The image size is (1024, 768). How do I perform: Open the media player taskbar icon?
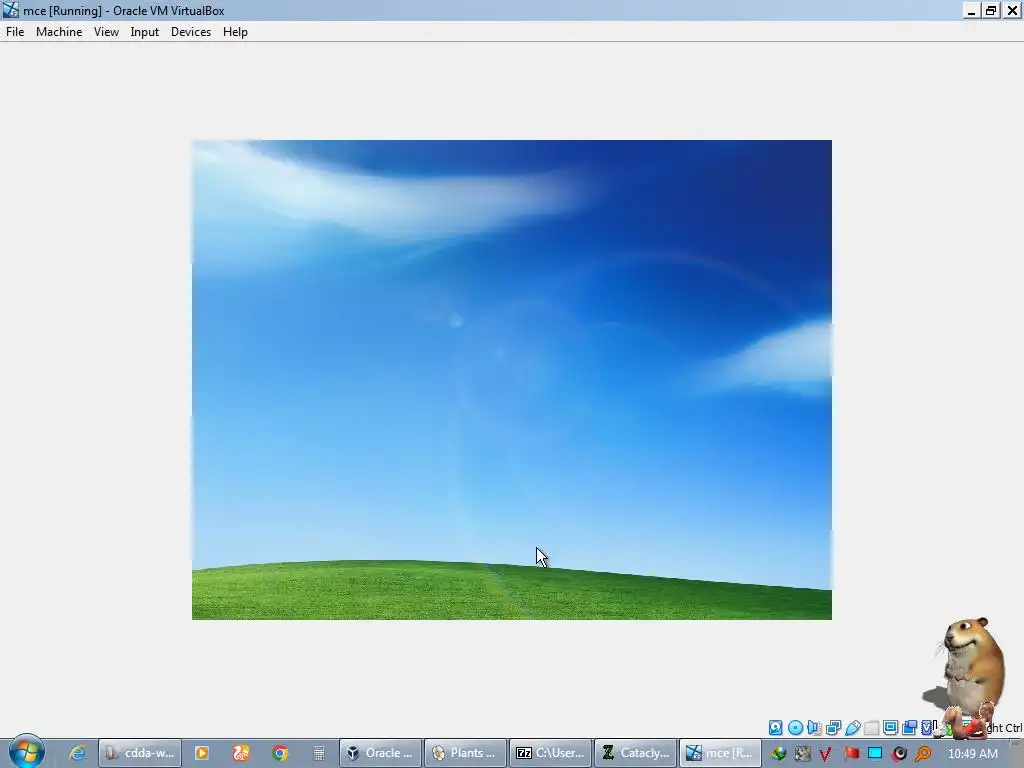(x=202, y=753)
